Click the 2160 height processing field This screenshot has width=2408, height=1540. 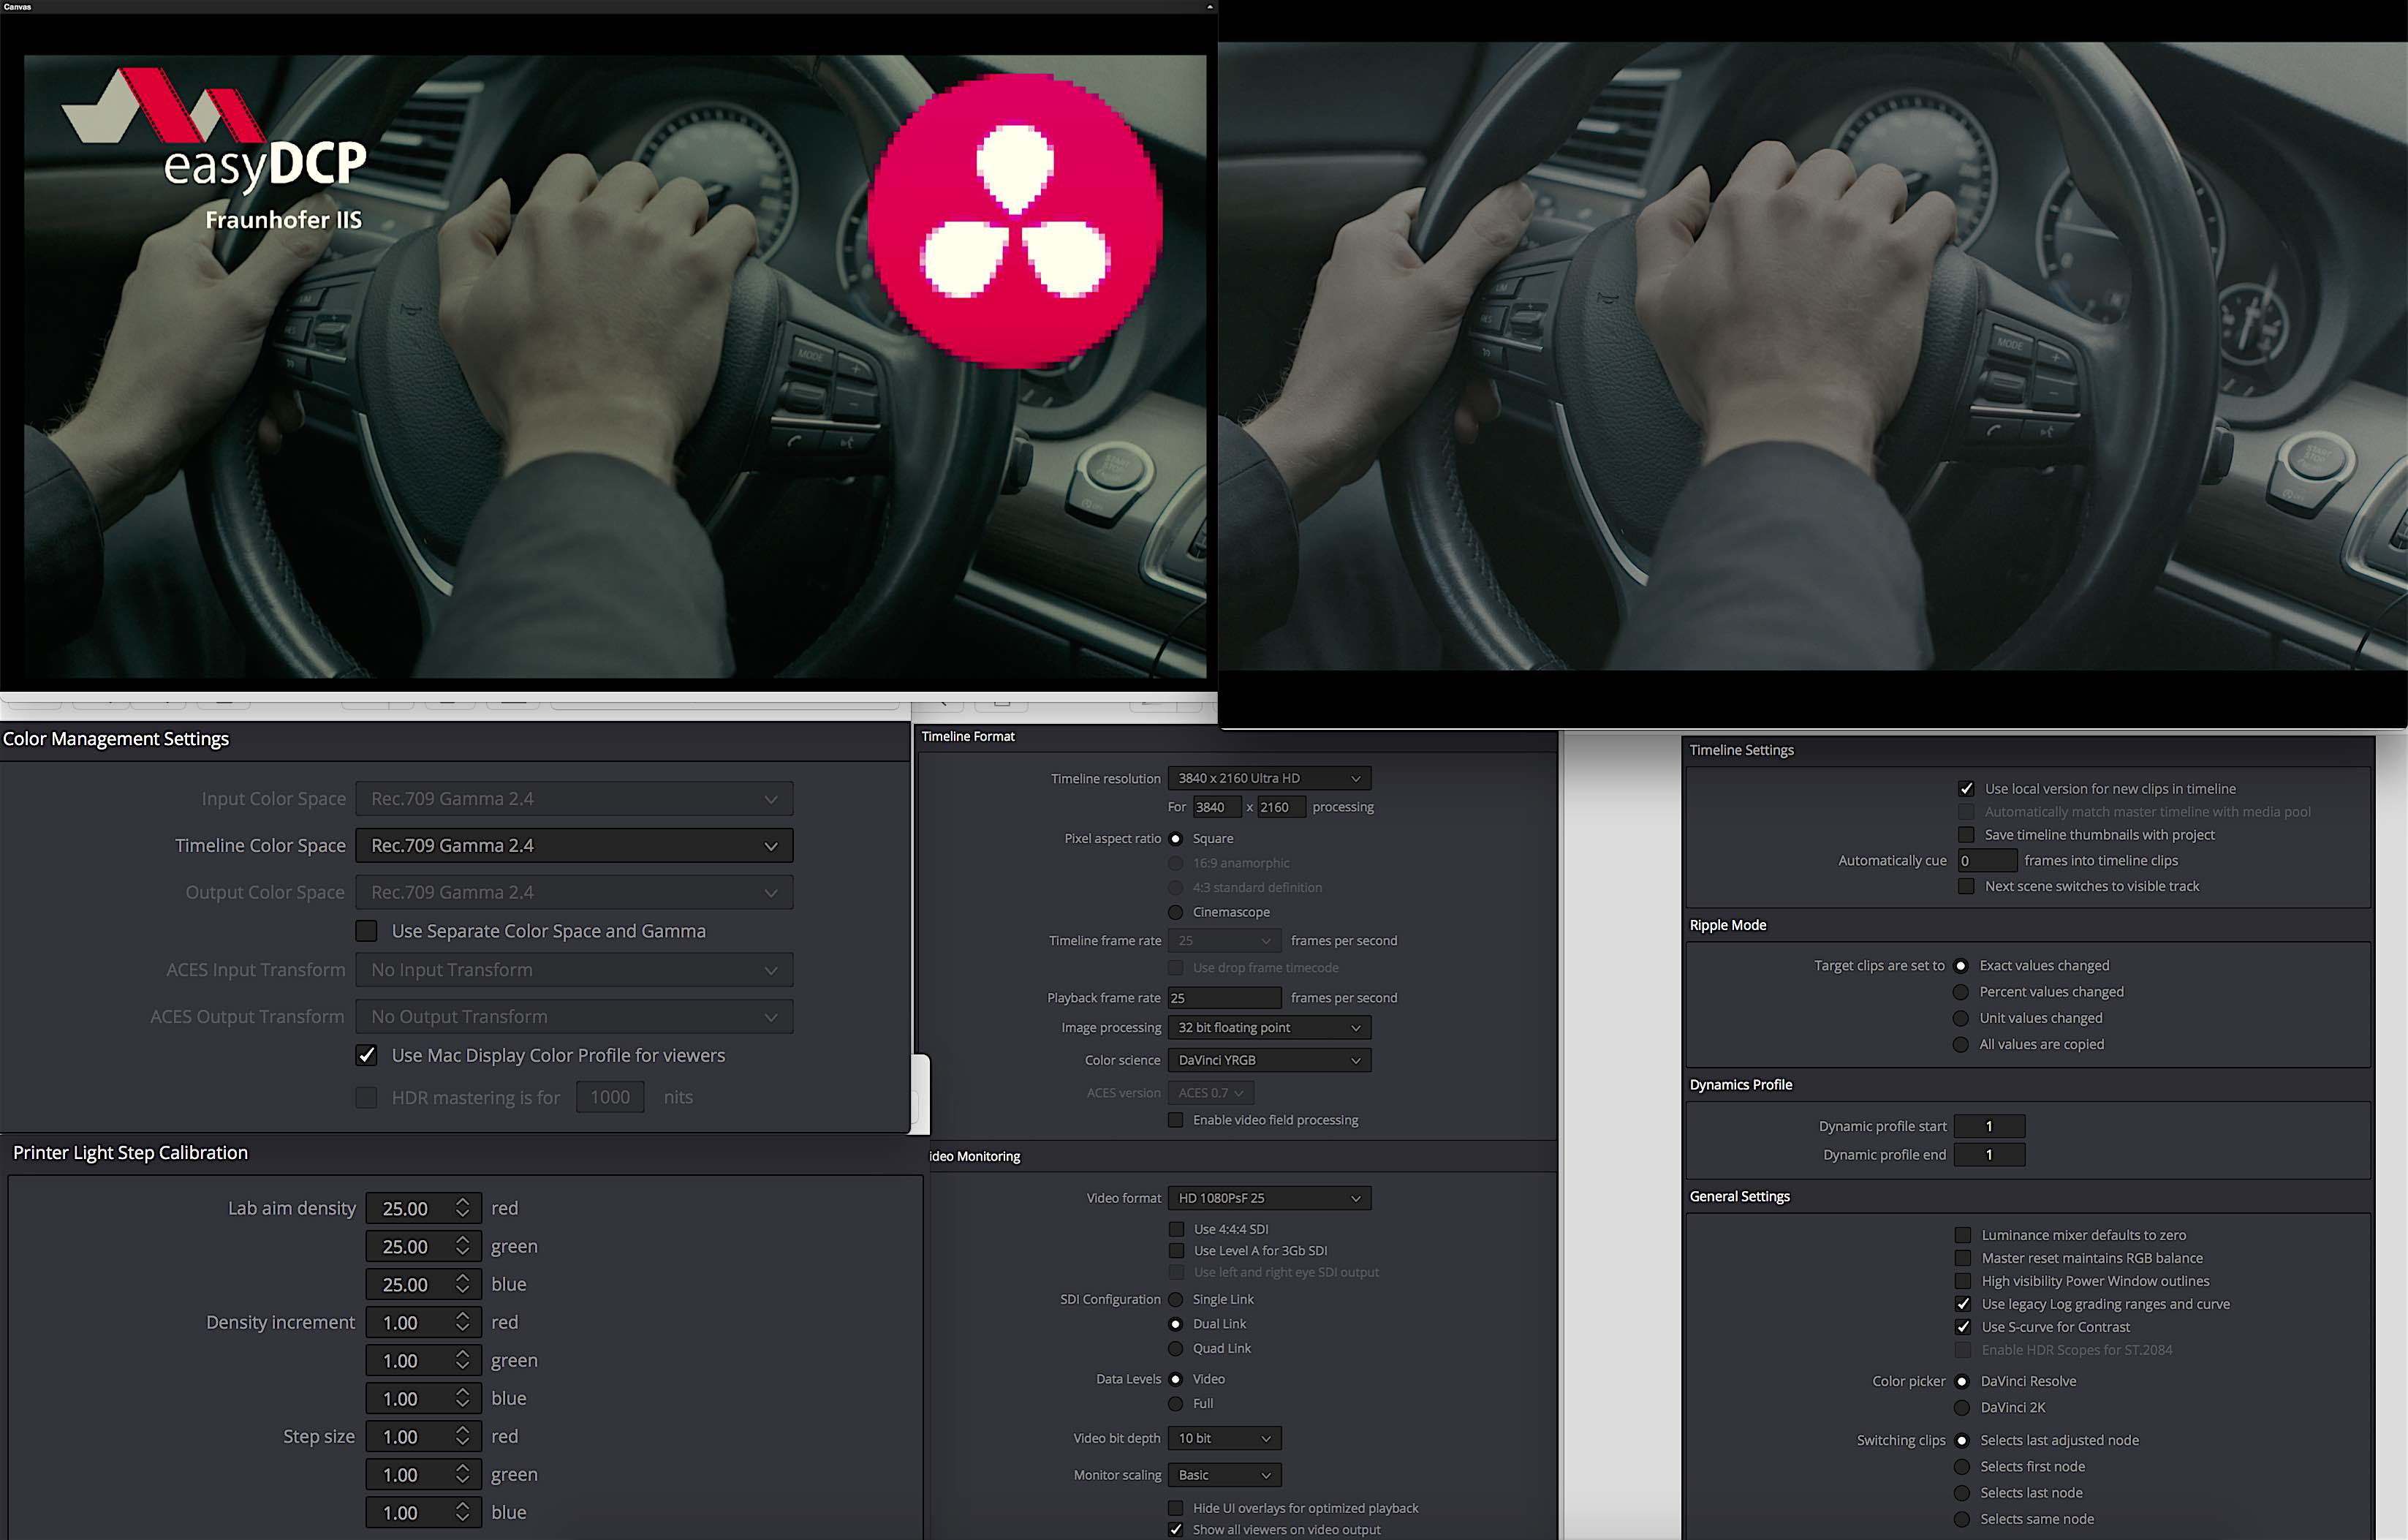coord(1281,807)
